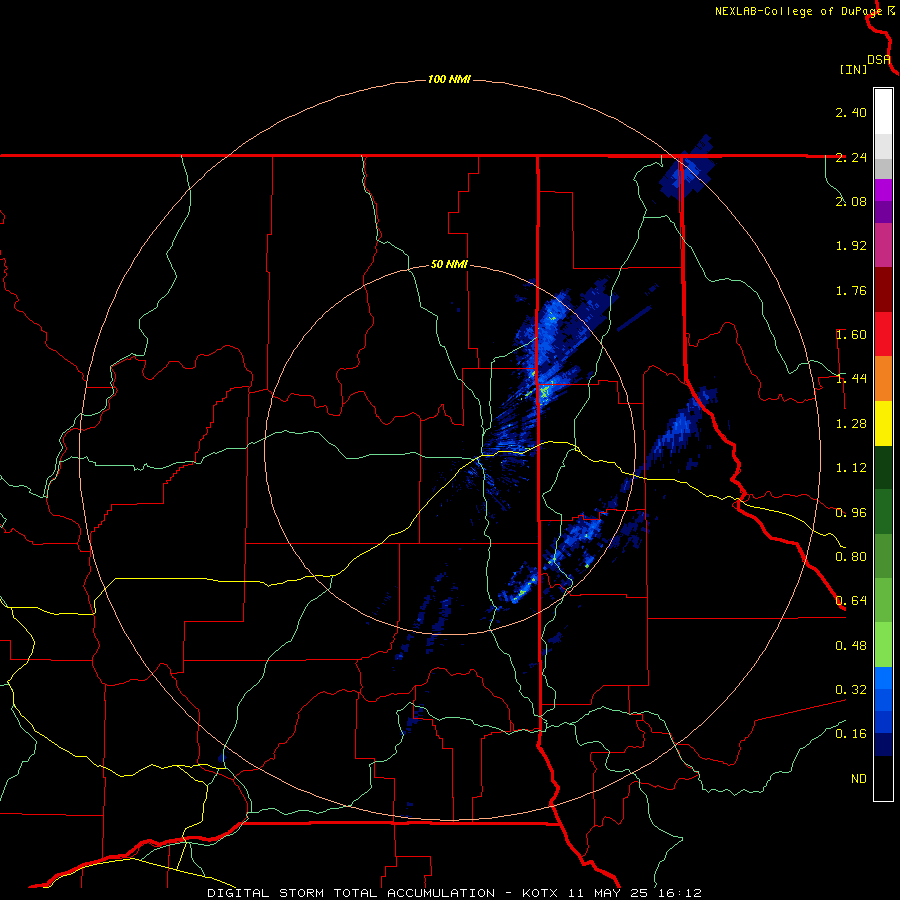Select the dark maroon legend swatch near 1.76
The width and height of the screenshot is (900, 900).
(x=883, y=290)
